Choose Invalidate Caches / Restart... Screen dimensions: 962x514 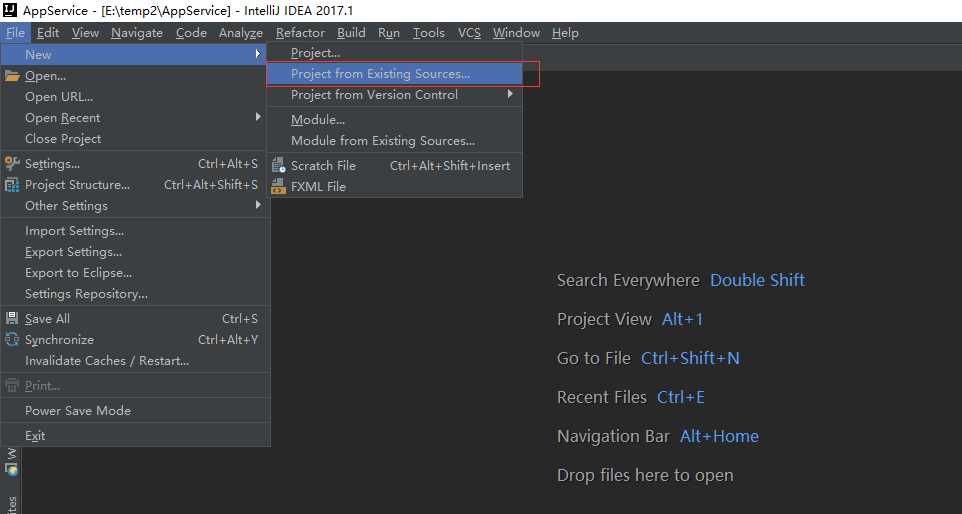(134, 361)
